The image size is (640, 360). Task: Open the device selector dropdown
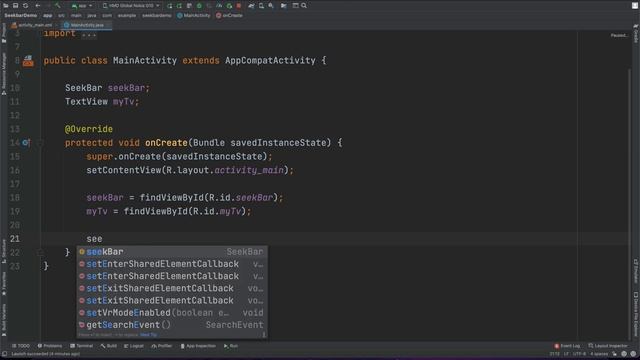(x=131, y=6)
